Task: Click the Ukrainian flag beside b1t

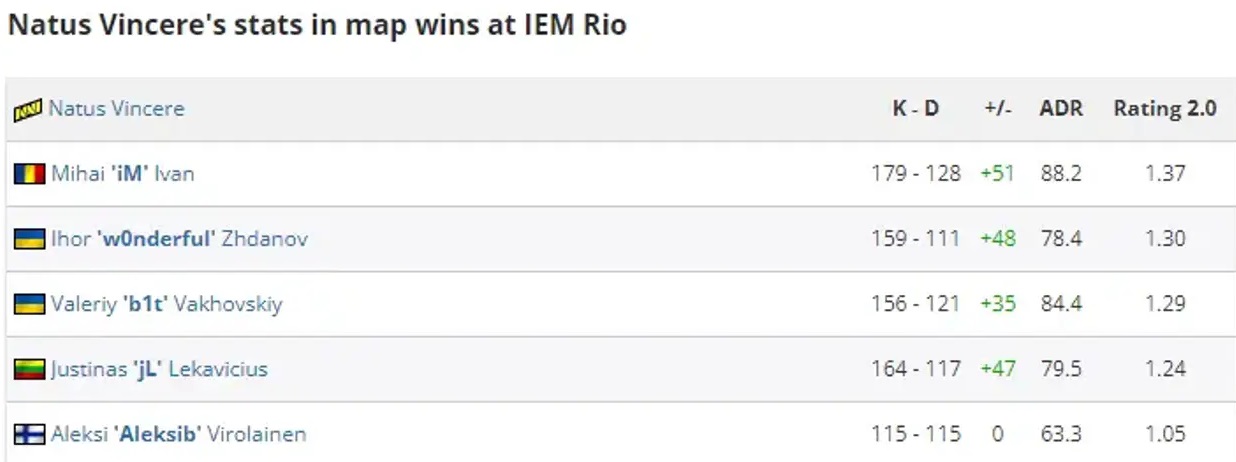Action: [29, 304]
